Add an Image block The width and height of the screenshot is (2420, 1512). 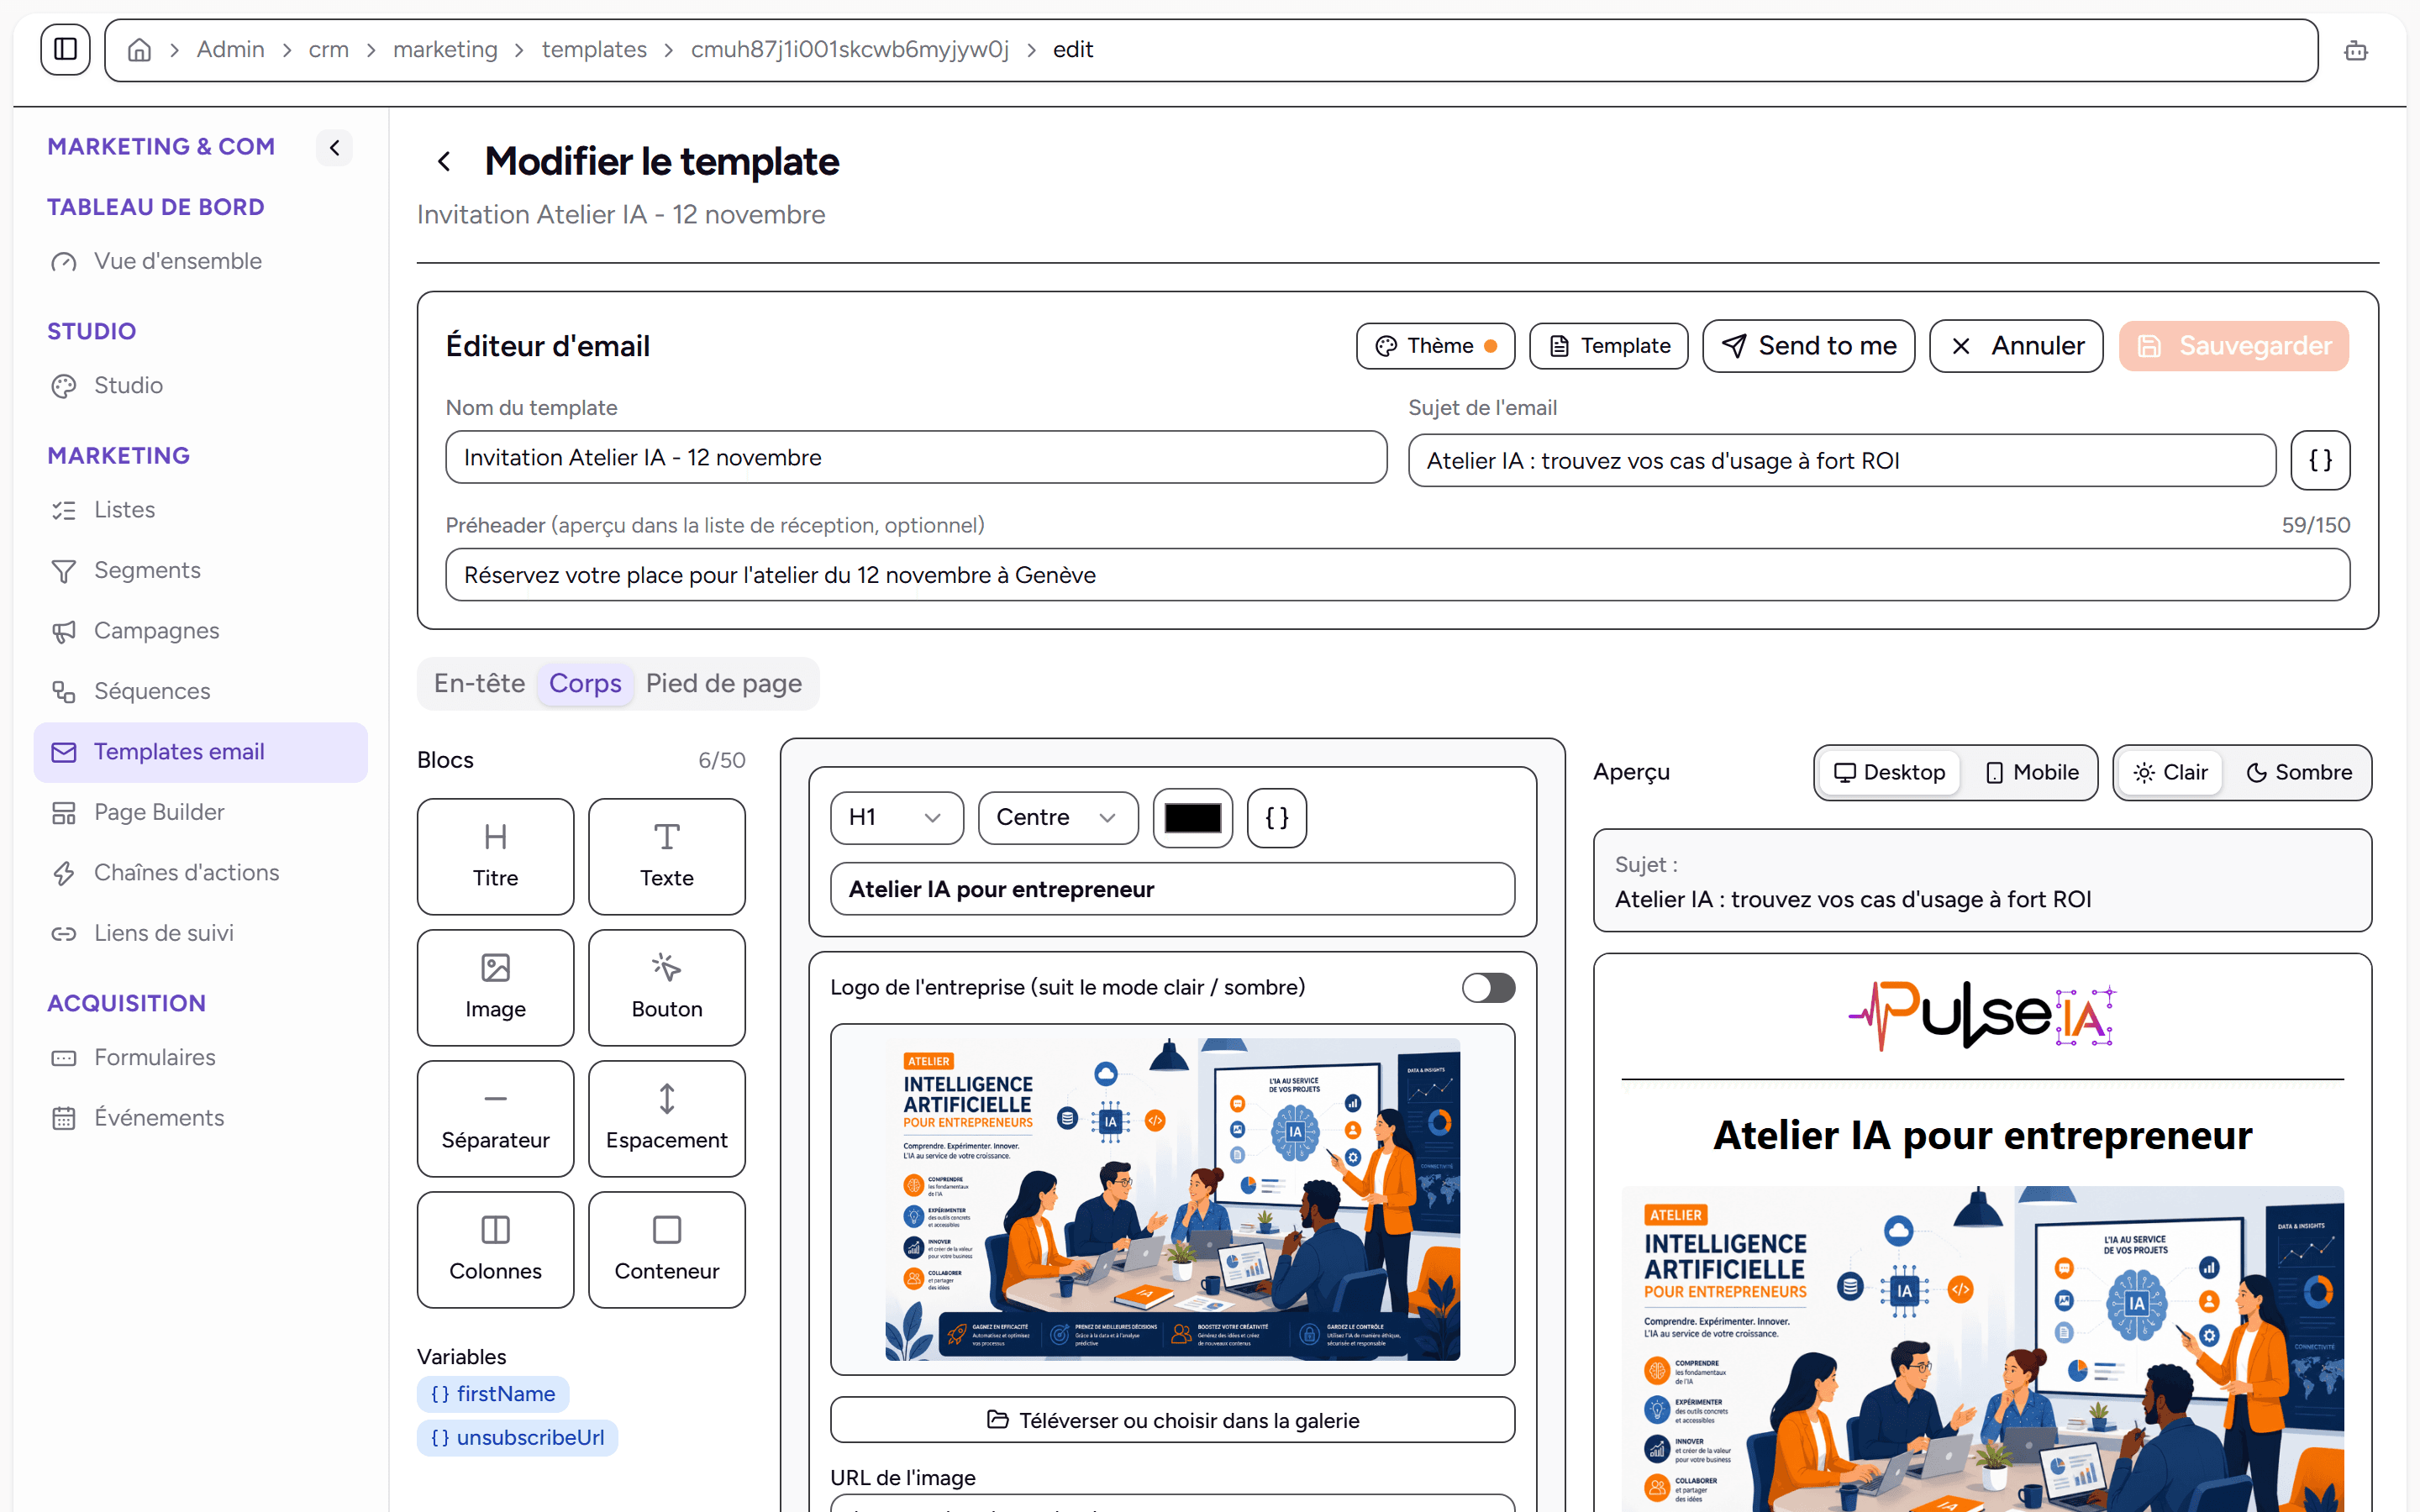(496, 988)
